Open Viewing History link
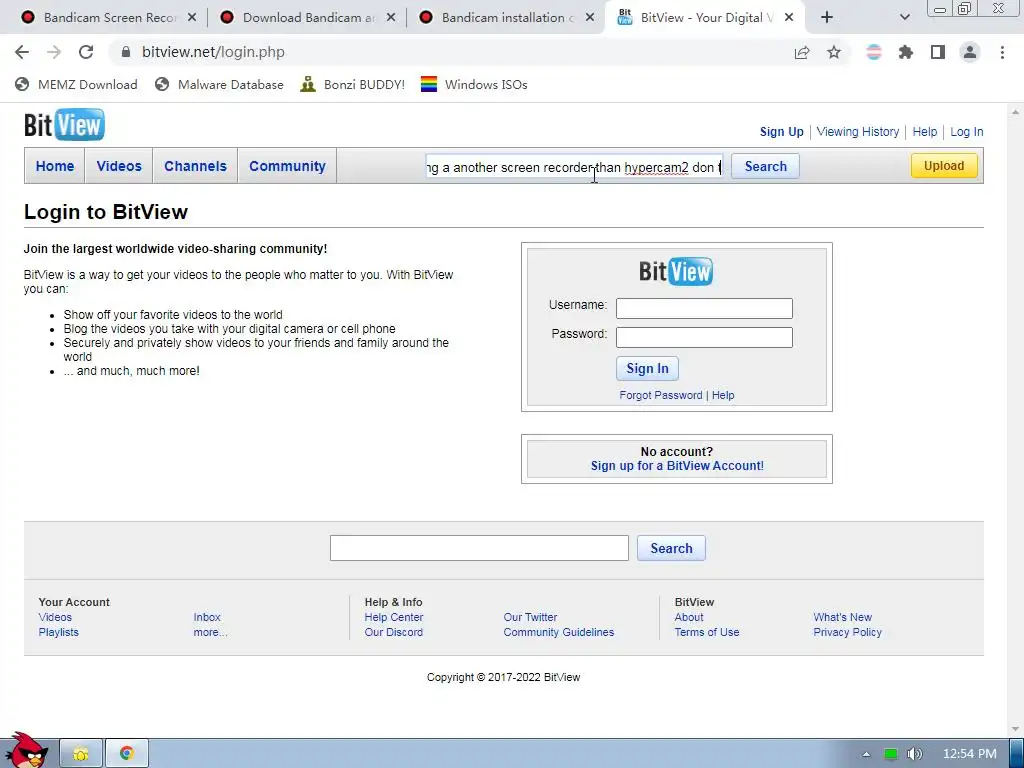 (857, 132)
